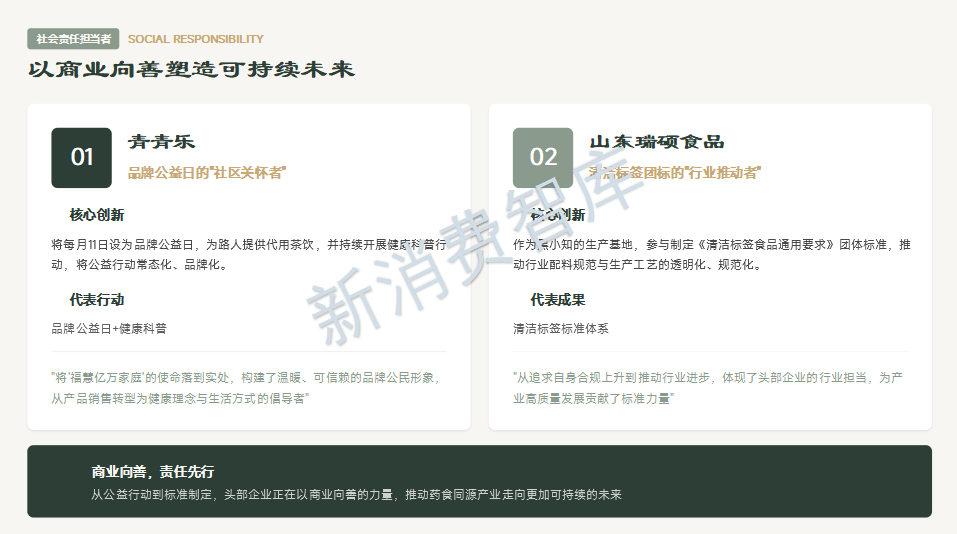Image resolution: width=957 pixels, height=534 pixels.
Task: Click the grey-green 02 number badge
Action: [543, 157]
